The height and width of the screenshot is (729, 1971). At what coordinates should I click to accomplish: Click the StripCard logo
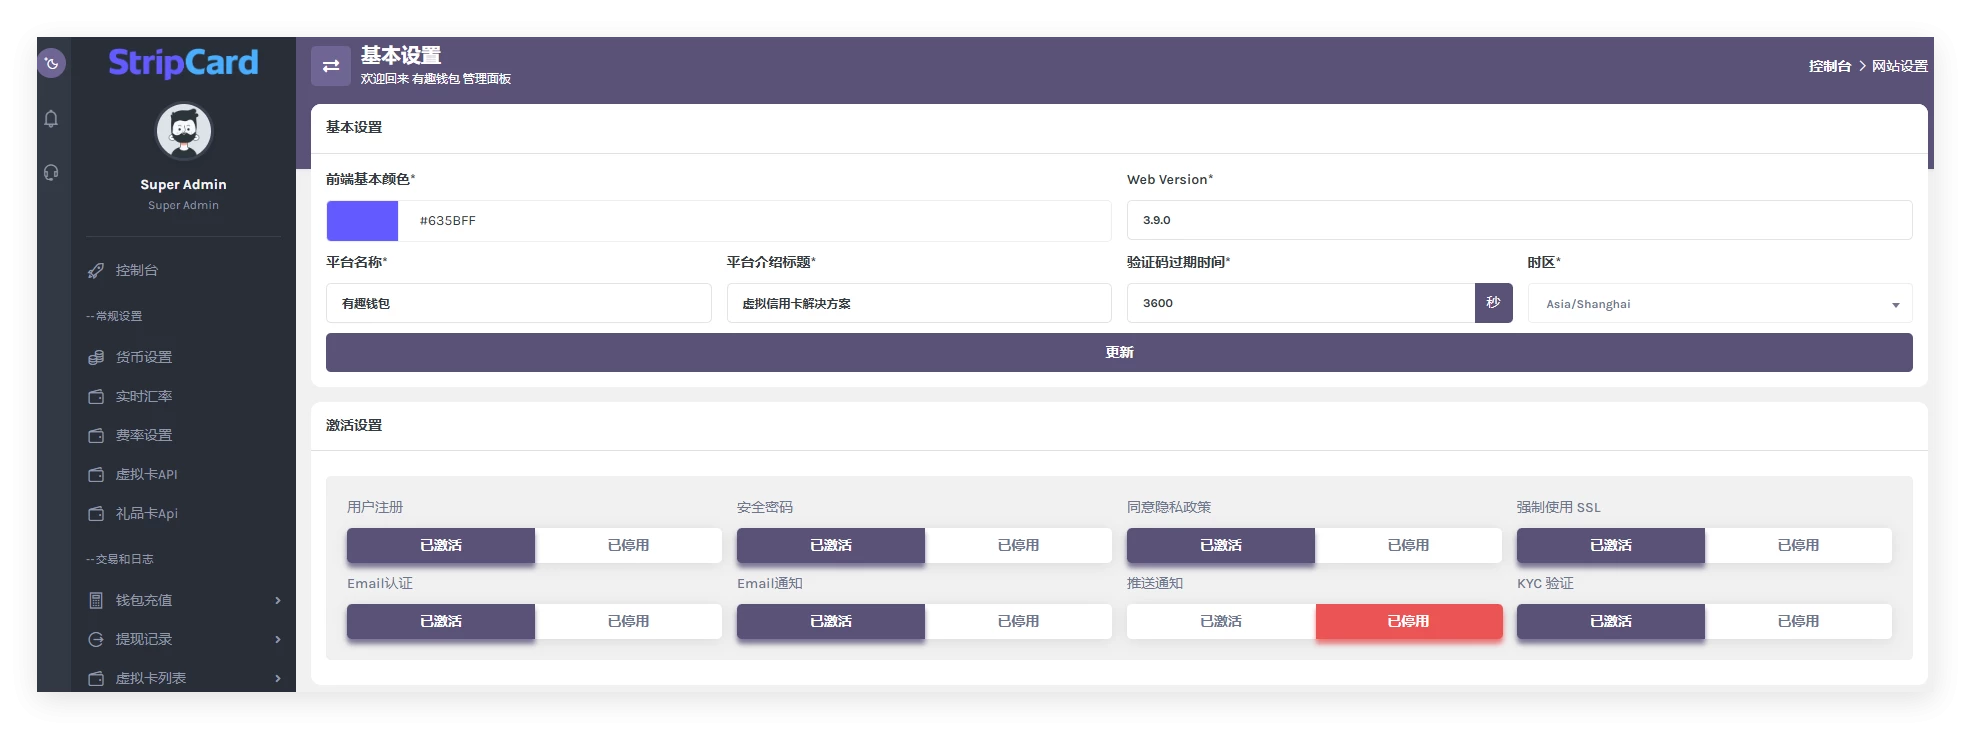click(183, 62)
